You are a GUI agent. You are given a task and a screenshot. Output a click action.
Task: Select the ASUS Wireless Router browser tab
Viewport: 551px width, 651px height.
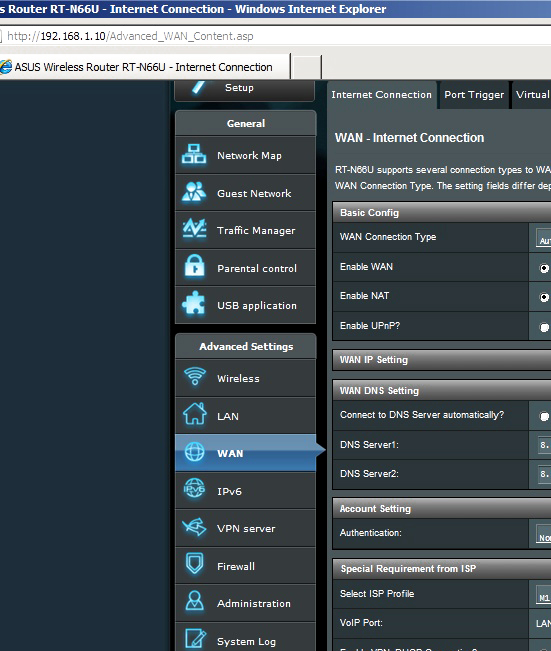click(144, 66)
